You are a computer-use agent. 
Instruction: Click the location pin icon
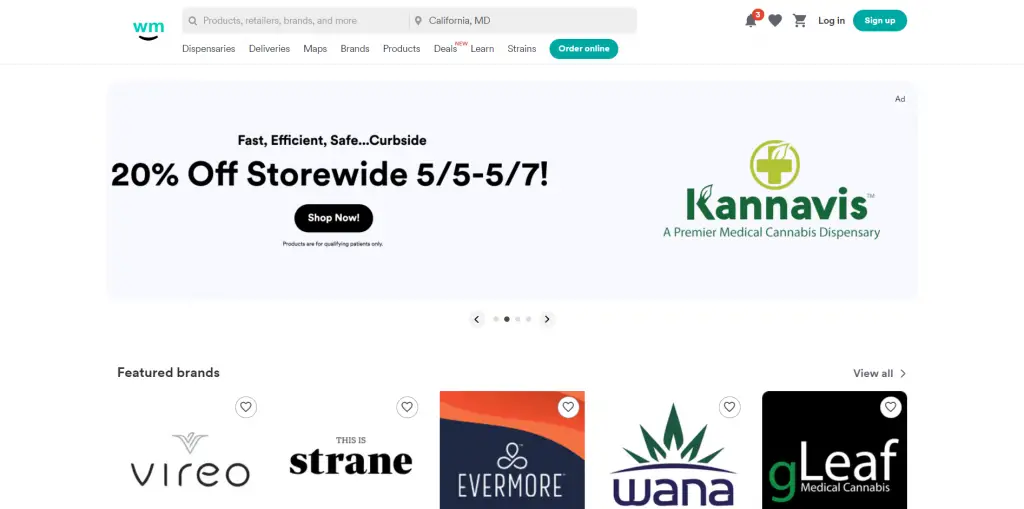[418, 21]
